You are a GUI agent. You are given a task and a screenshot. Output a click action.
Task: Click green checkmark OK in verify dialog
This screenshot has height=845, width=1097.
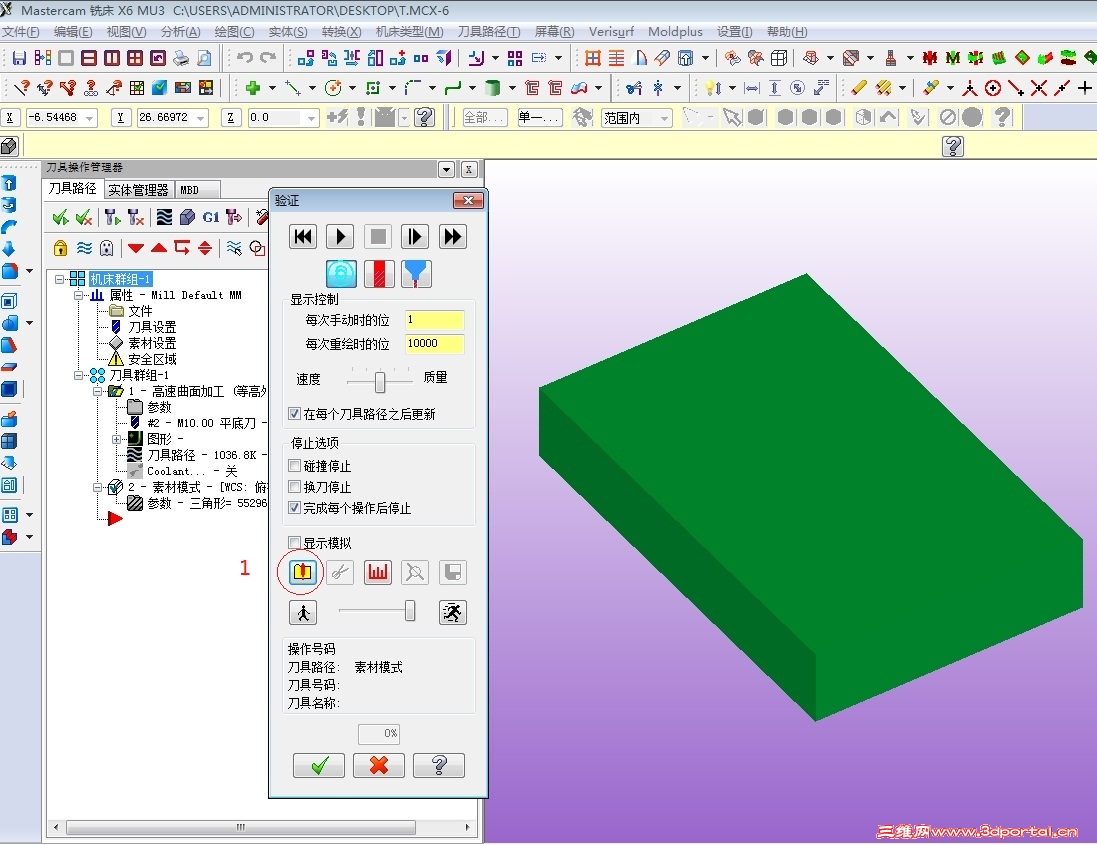click(319, 765)
